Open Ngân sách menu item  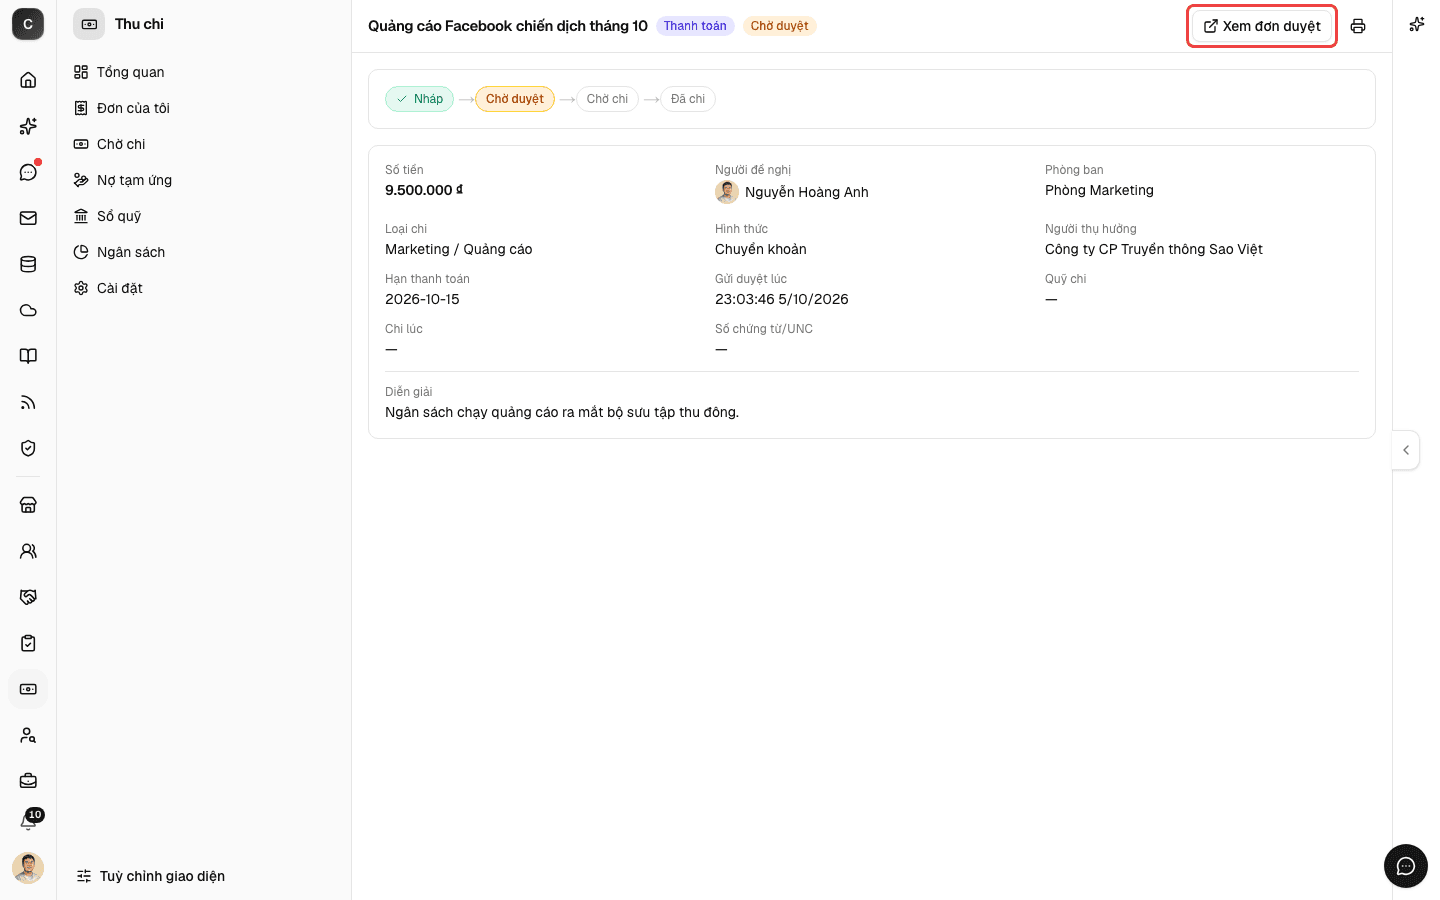pyautogui.click(x=204, y=252)
